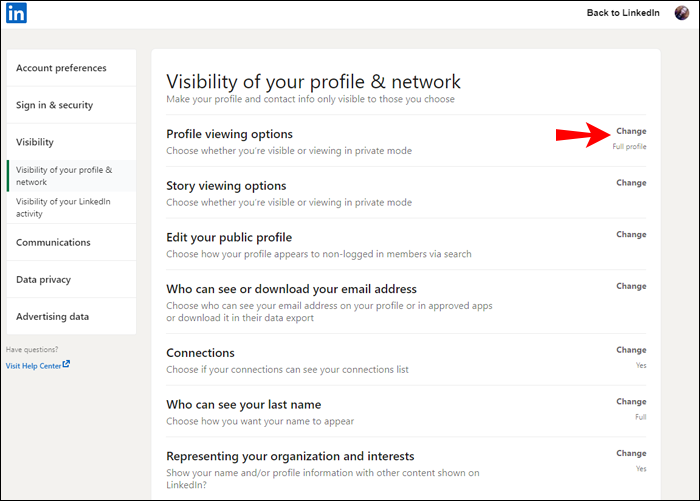This screenshot has width=700, height=501.
Task: Open the Advertising data section
Action: coord(52,317)
